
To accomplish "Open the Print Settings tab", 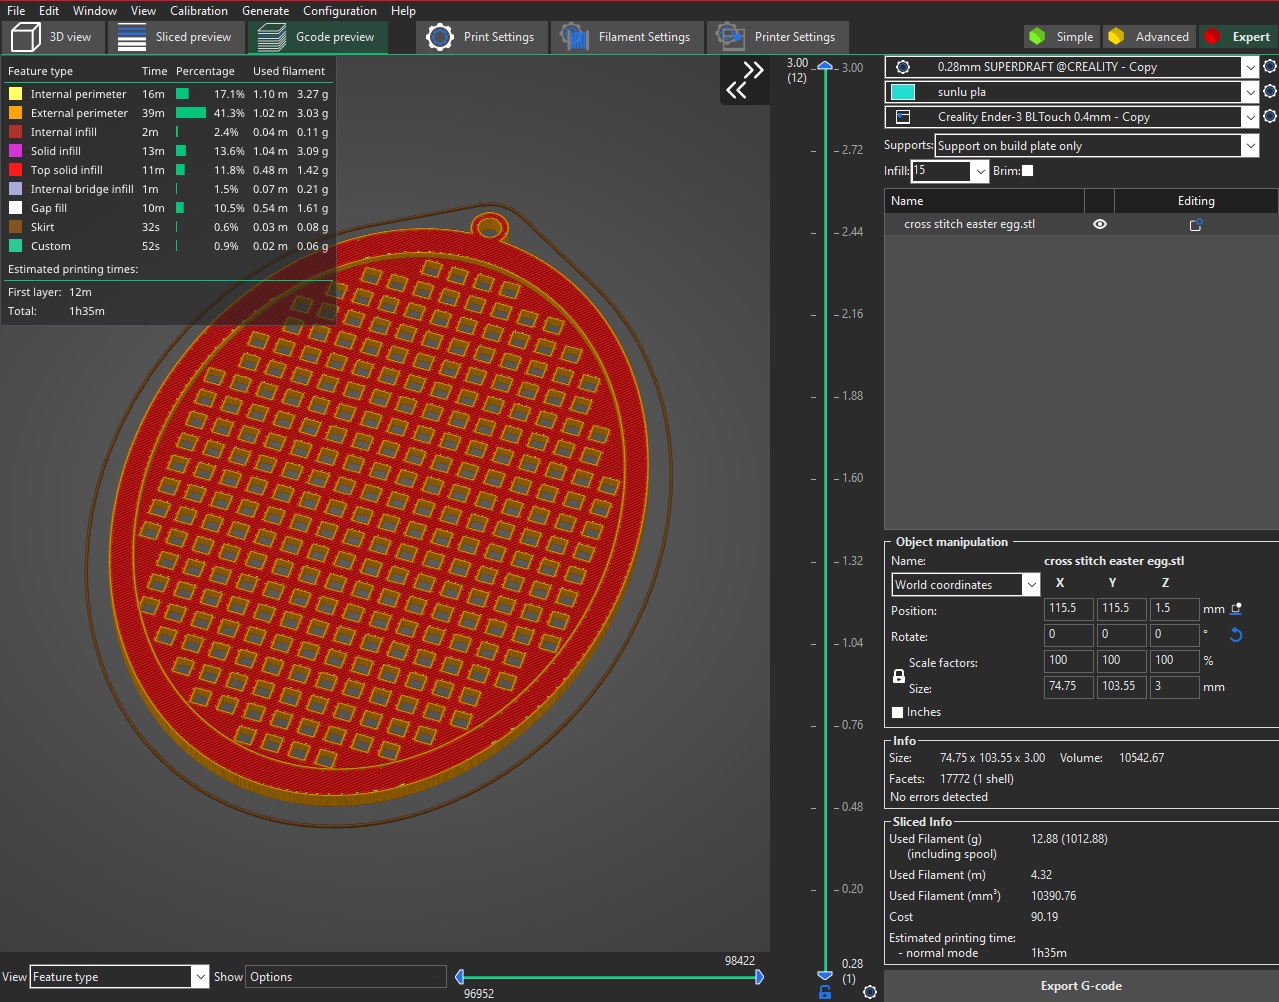I will click(482, 37).
